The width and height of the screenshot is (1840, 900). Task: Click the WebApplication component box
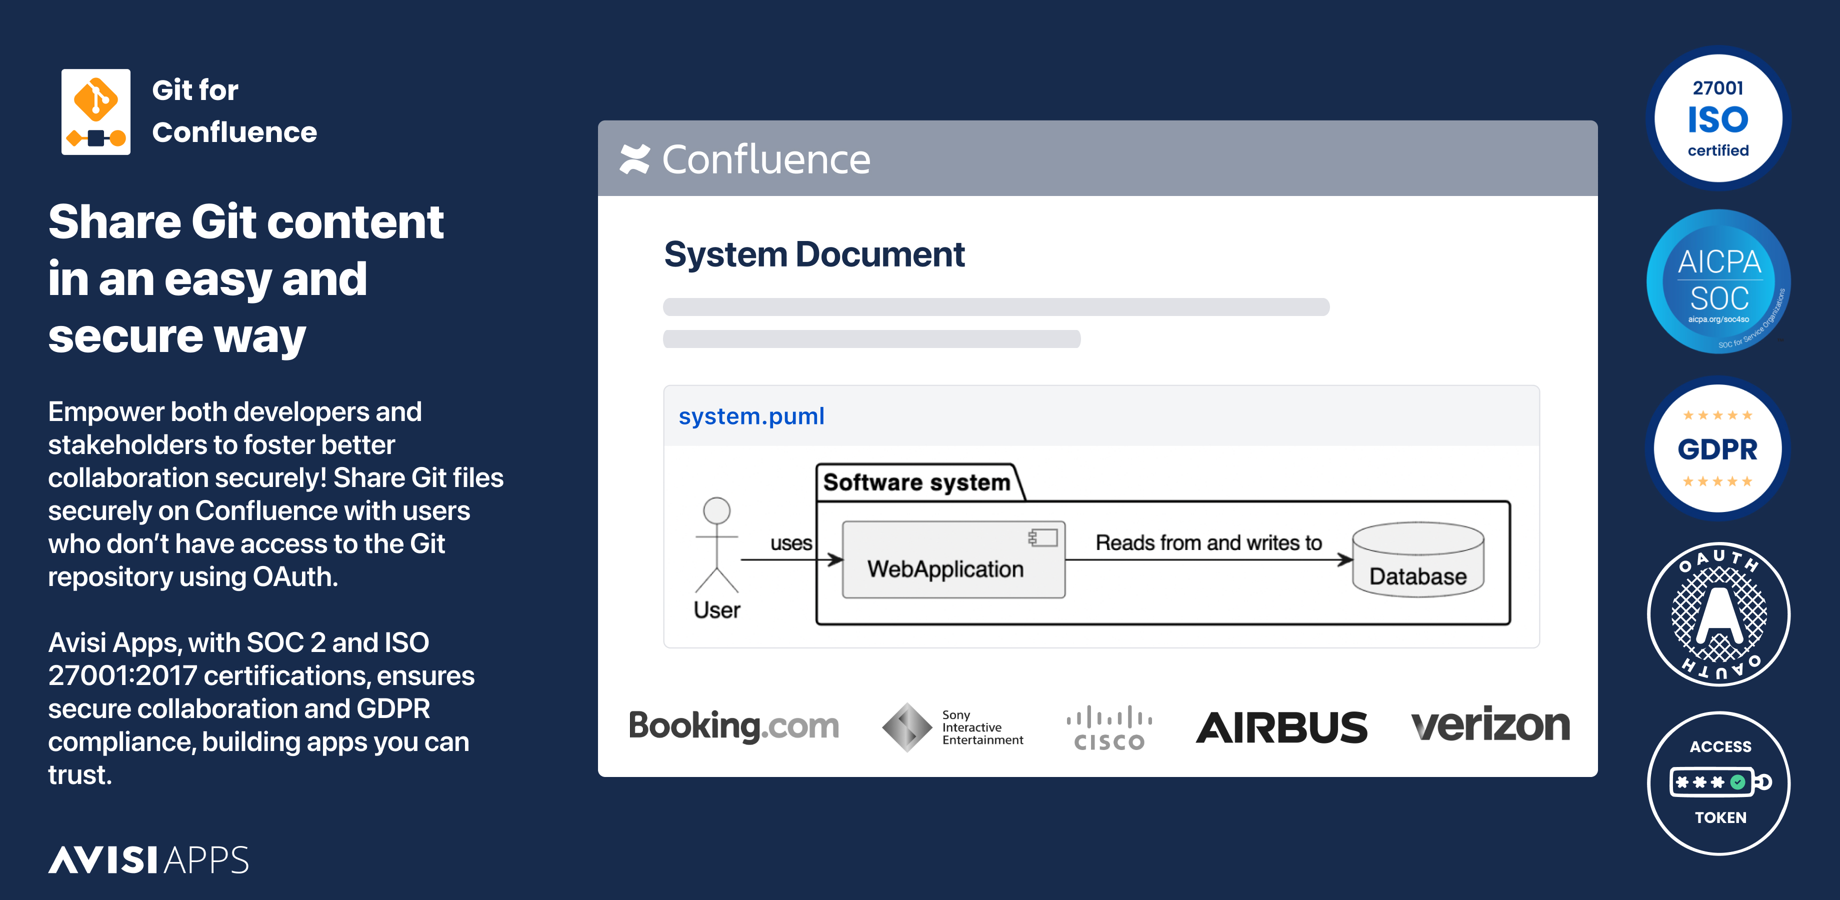coord(954,559)
